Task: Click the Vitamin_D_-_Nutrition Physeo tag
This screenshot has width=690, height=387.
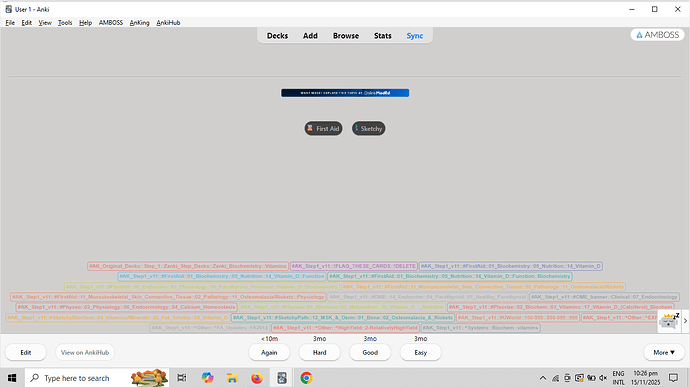Action: click(x=342, y=307)
